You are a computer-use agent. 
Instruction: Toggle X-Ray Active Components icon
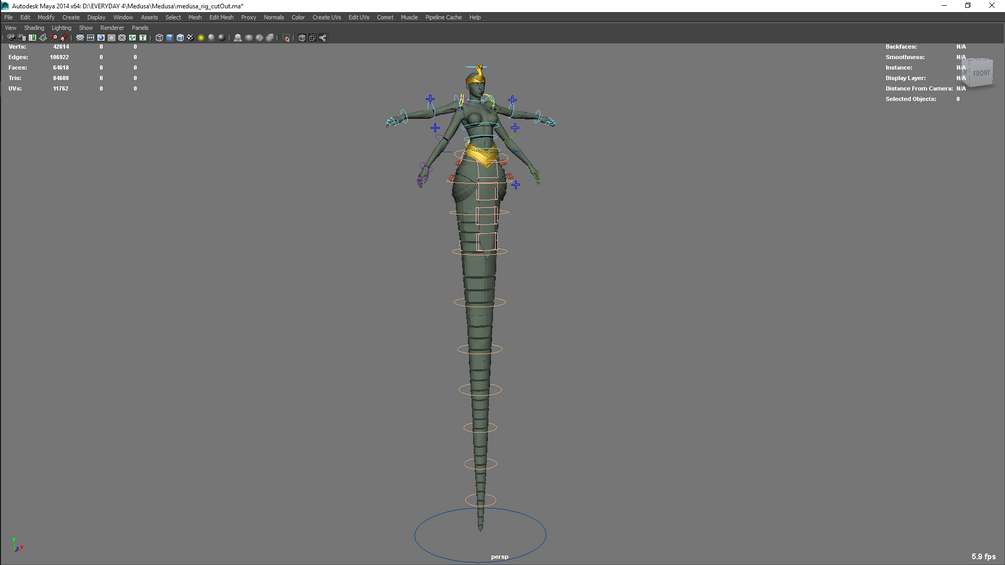click(x=311, y=38)
